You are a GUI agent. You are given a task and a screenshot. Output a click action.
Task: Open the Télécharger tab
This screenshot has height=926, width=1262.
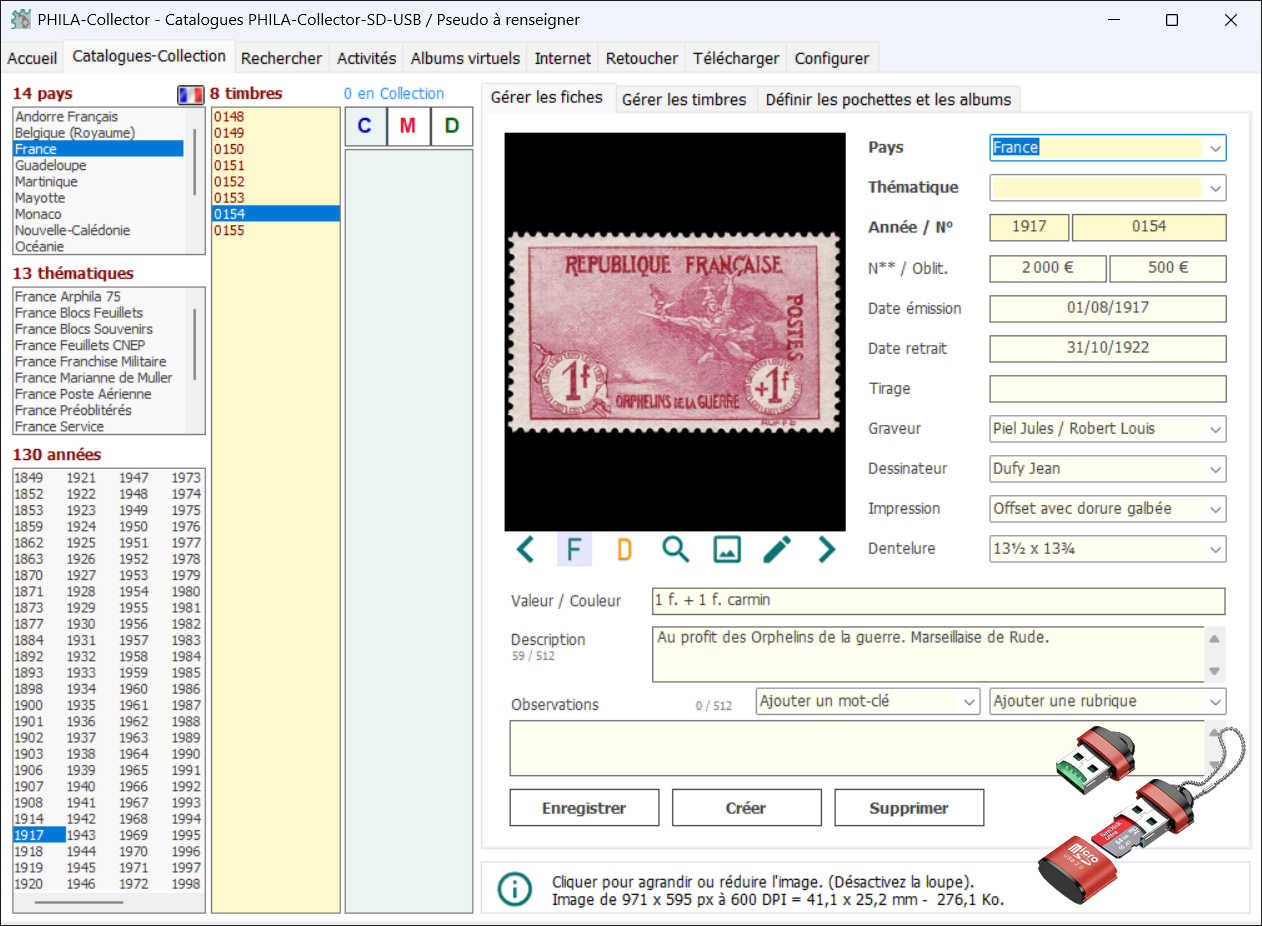[736, 58]
